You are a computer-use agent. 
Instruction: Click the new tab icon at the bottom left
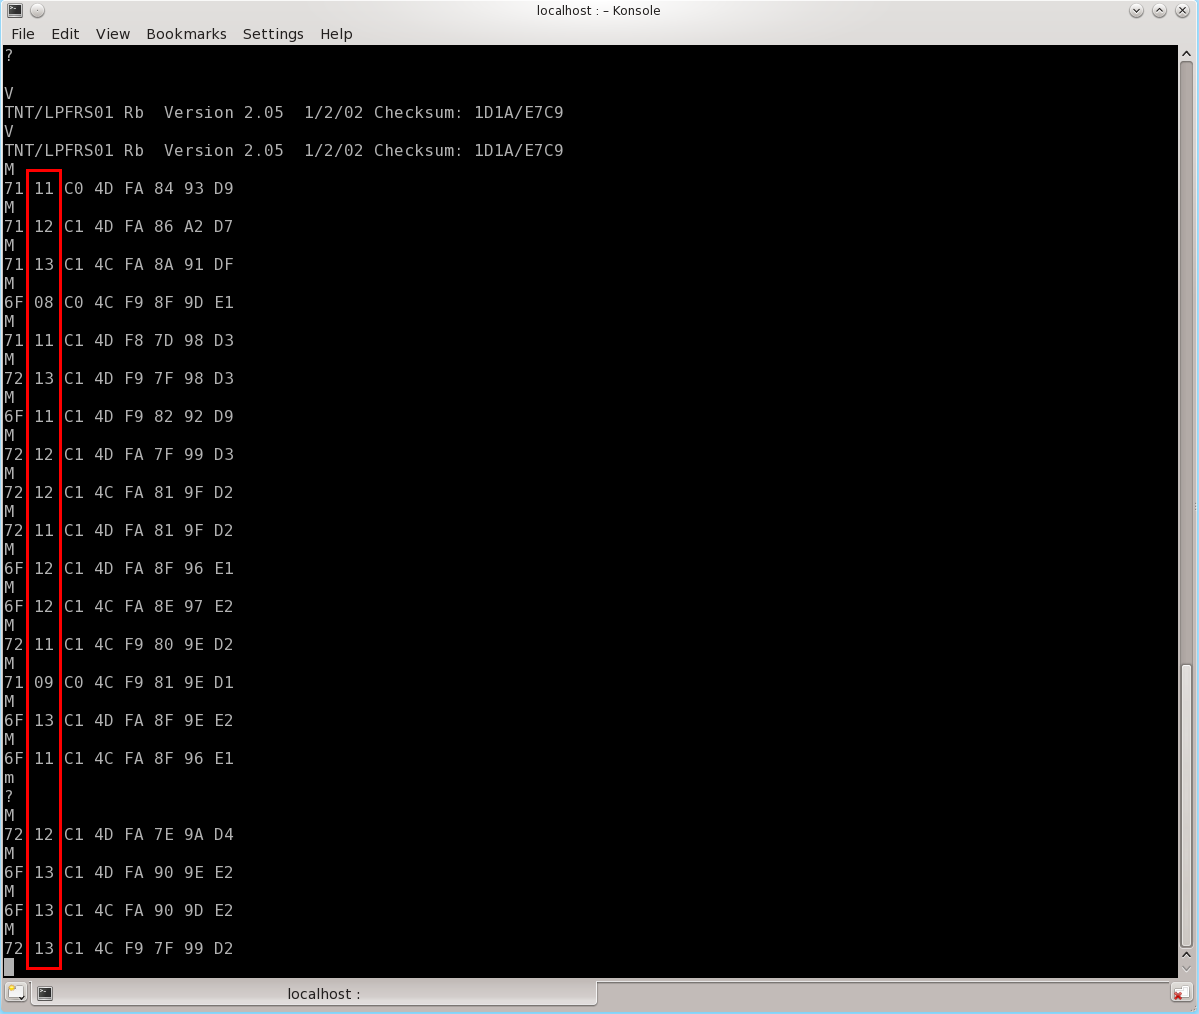click(16, 993)
